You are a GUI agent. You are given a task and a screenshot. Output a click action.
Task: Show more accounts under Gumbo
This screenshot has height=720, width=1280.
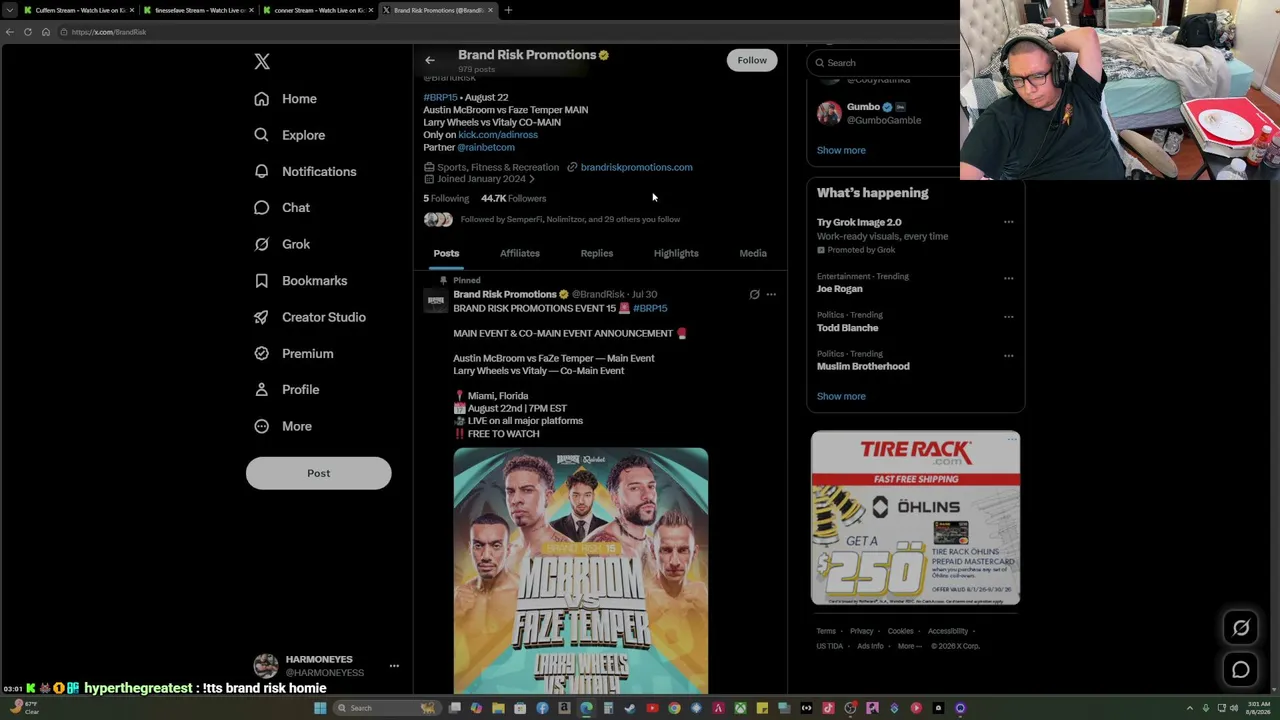841,150
